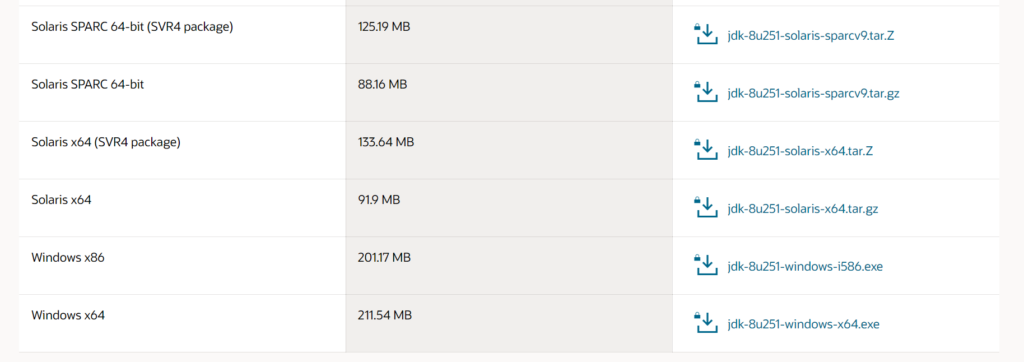Download jdk-8u251-windows-x64.exe file link
The image size is (1024, 362).
[x=803, y=323]
